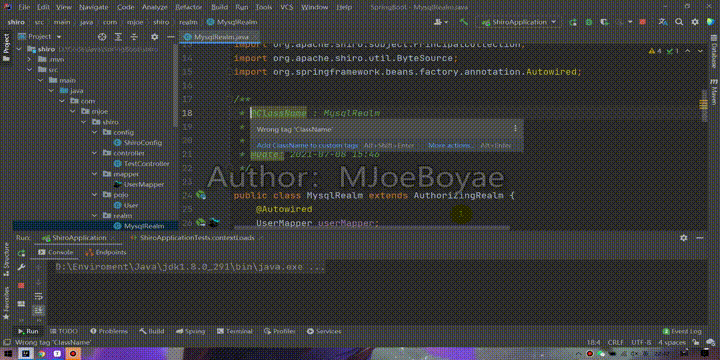
Task: Open the popup's three-dot options menu
Action: (515, 129)
